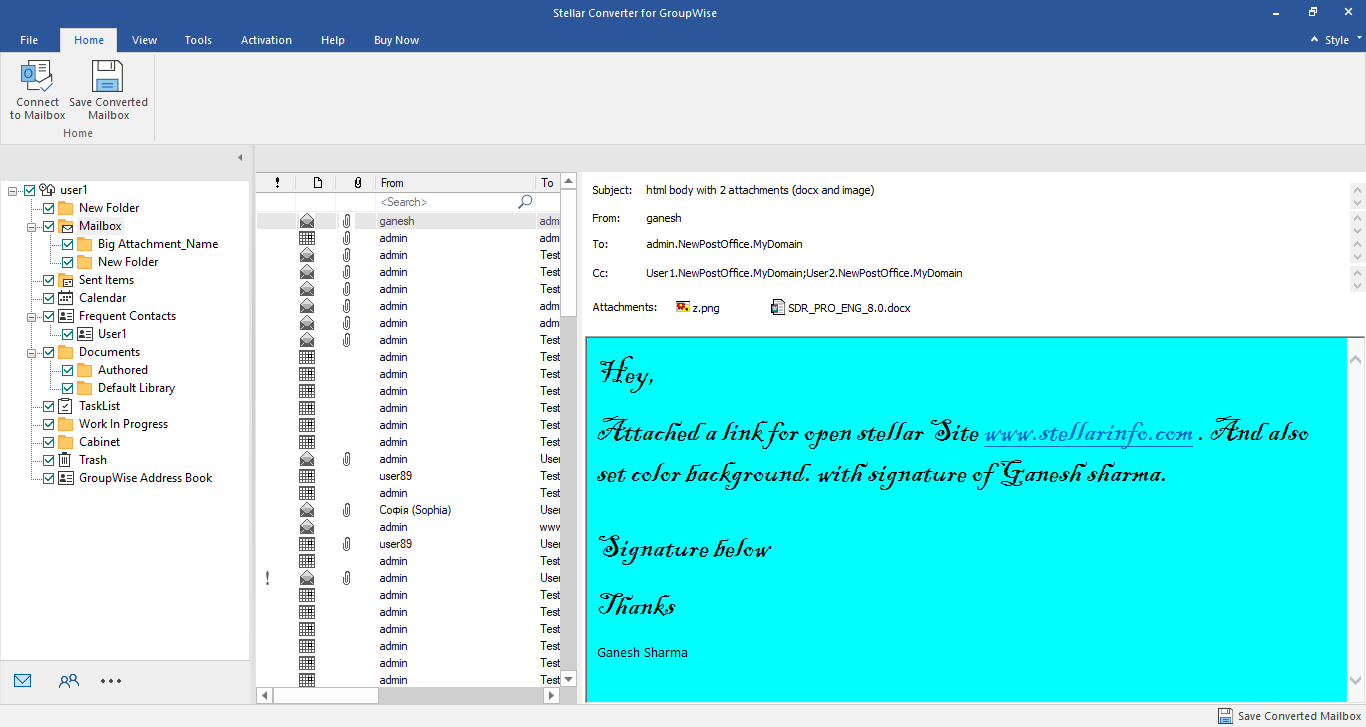The height and width of the screenshot is (727, 1366).
Task: Click the message list horizontal scrollbar thumb
Action: (x=326, y=695)
